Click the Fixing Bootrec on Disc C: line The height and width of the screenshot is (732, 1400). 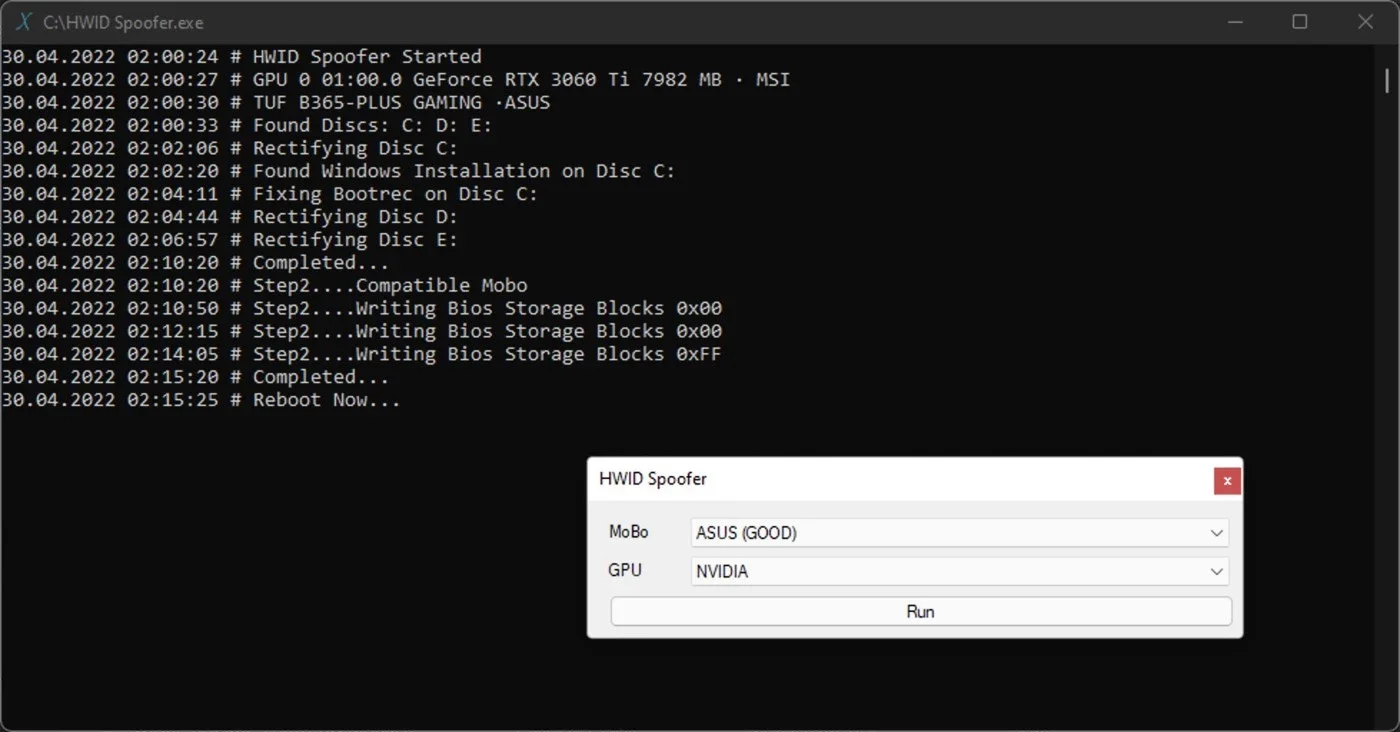click(x=270, y=194)
